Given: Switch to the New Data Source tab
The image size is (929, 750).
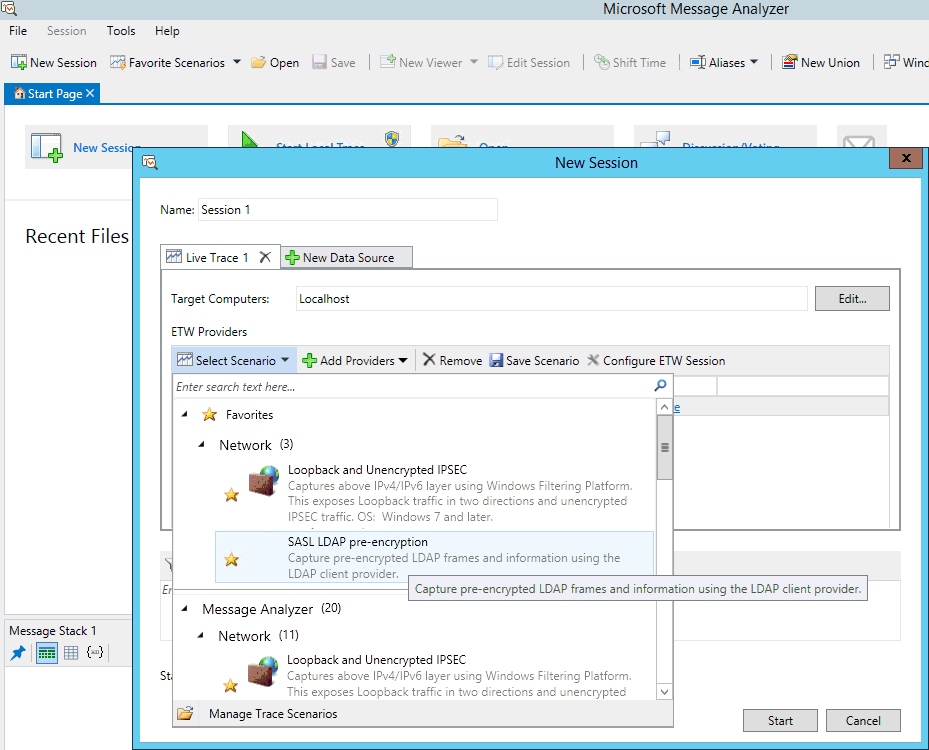Looking at the screenshot, I should coord(347,258).
